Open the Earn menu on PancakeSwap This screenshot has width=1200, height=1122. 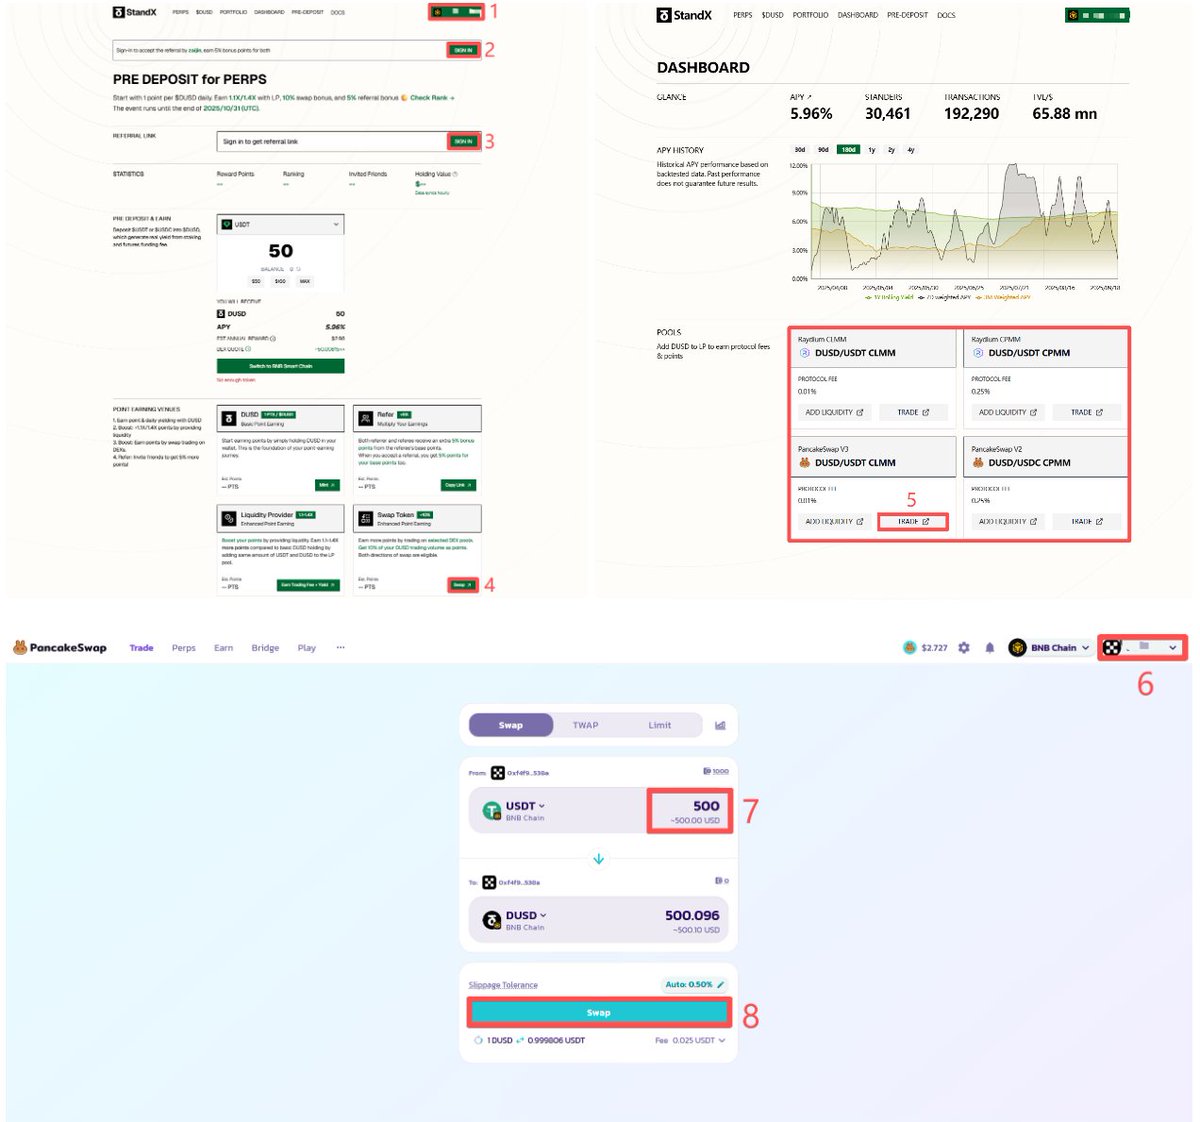click(224, 648)
